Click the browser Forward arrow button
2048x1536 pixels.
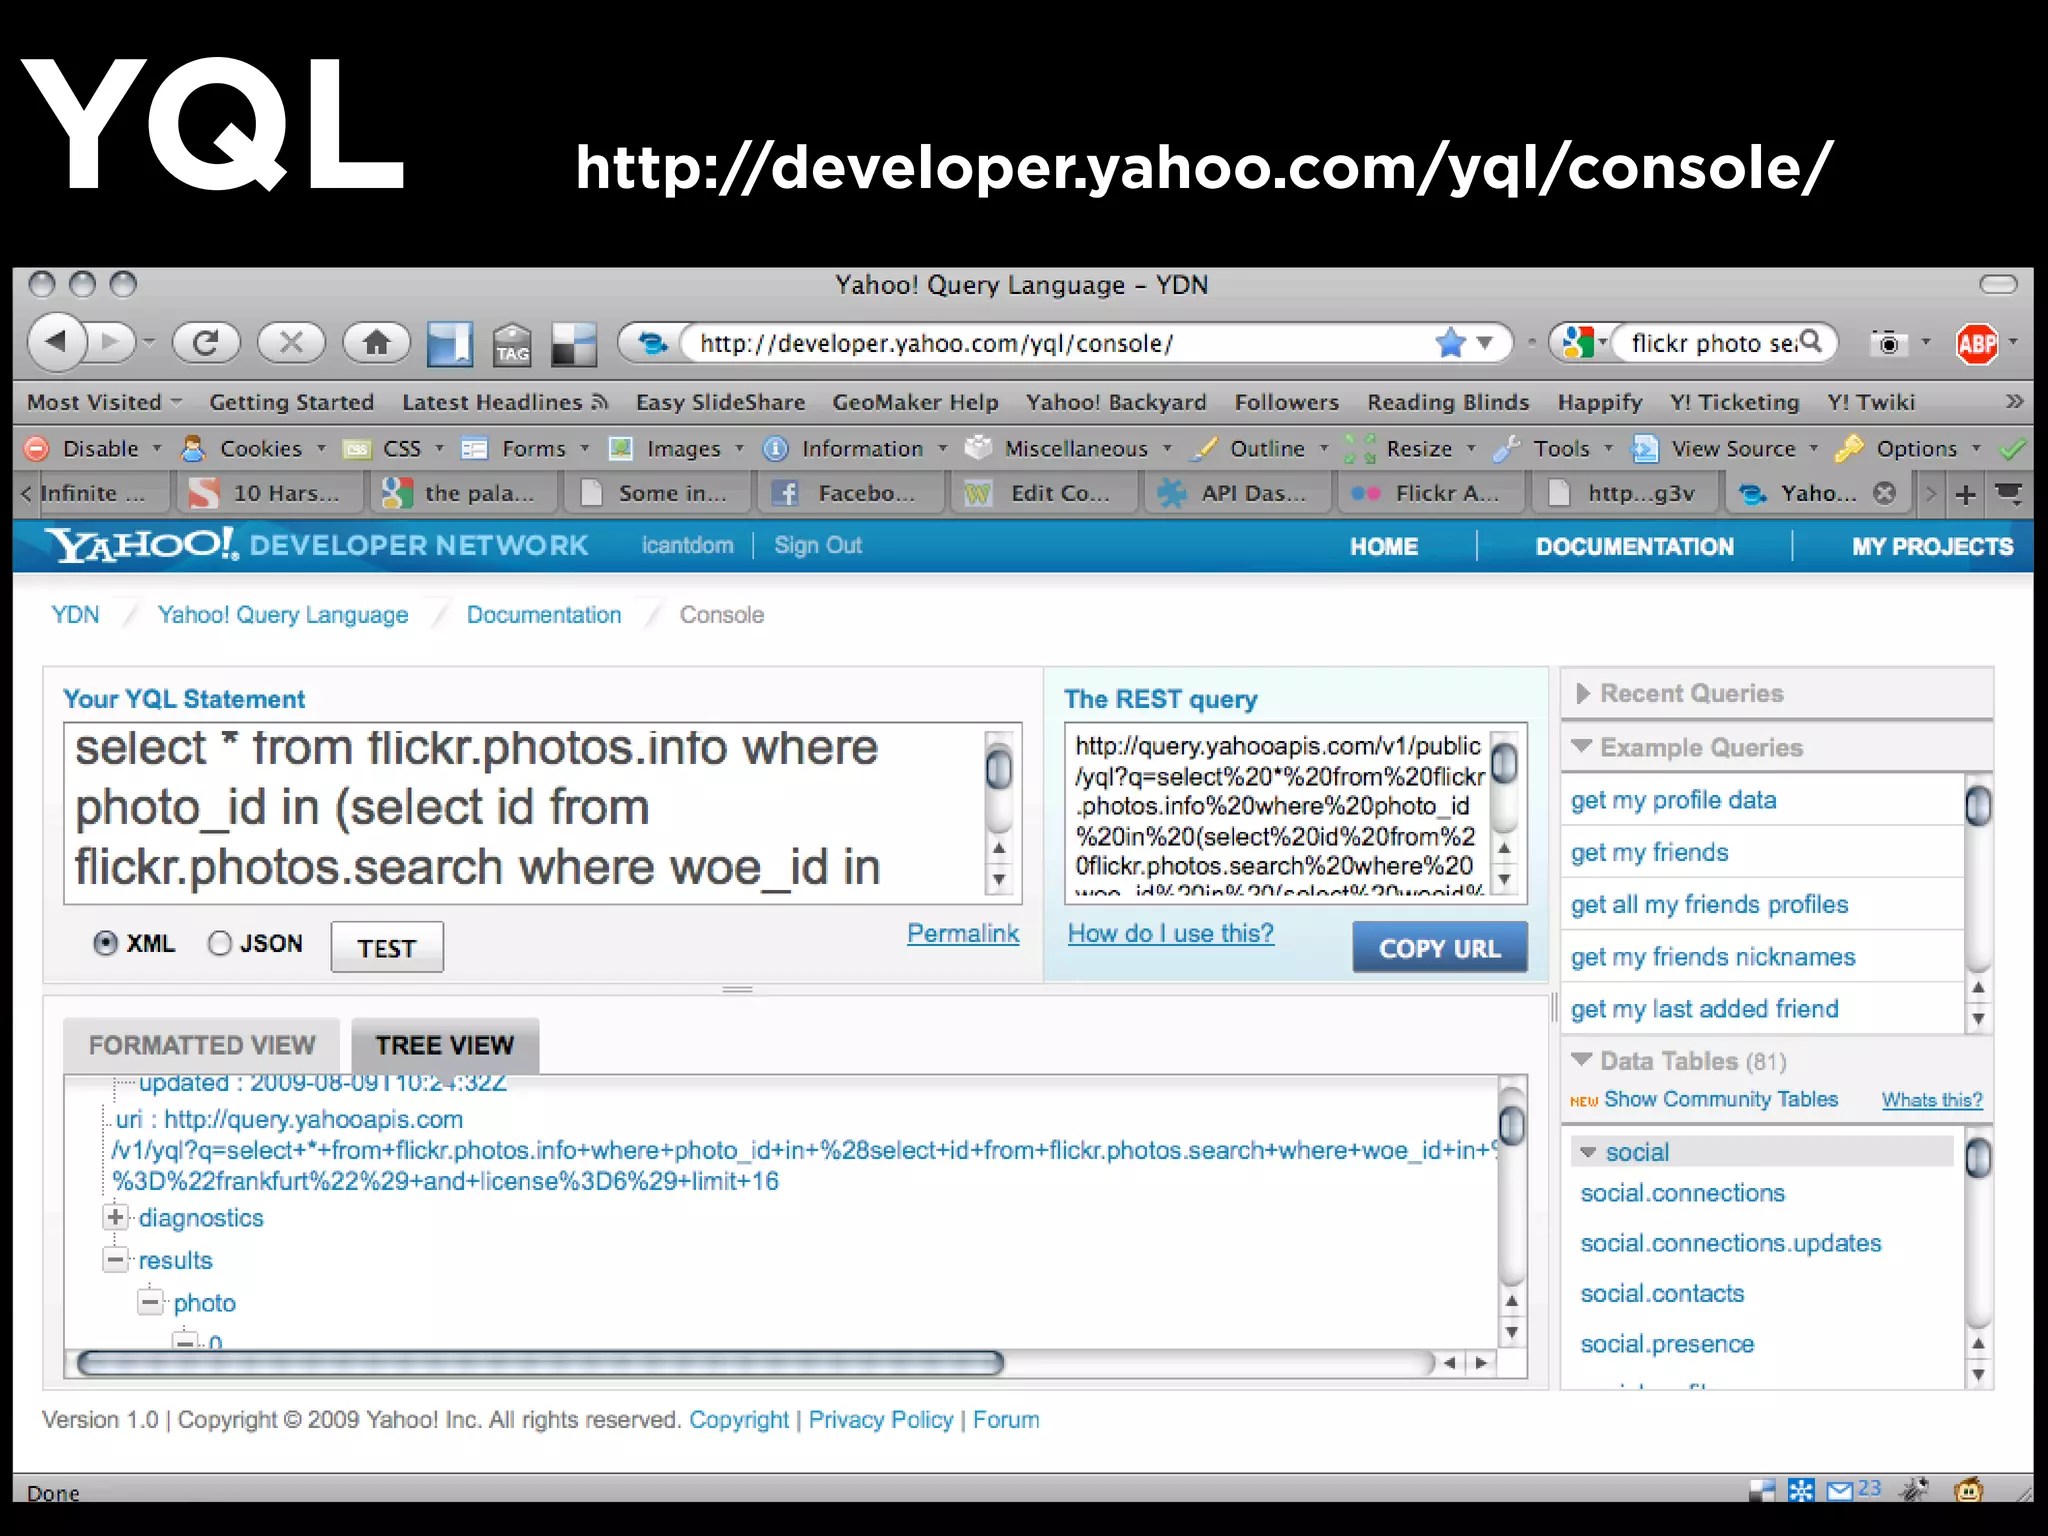click(x=112, y=343)
